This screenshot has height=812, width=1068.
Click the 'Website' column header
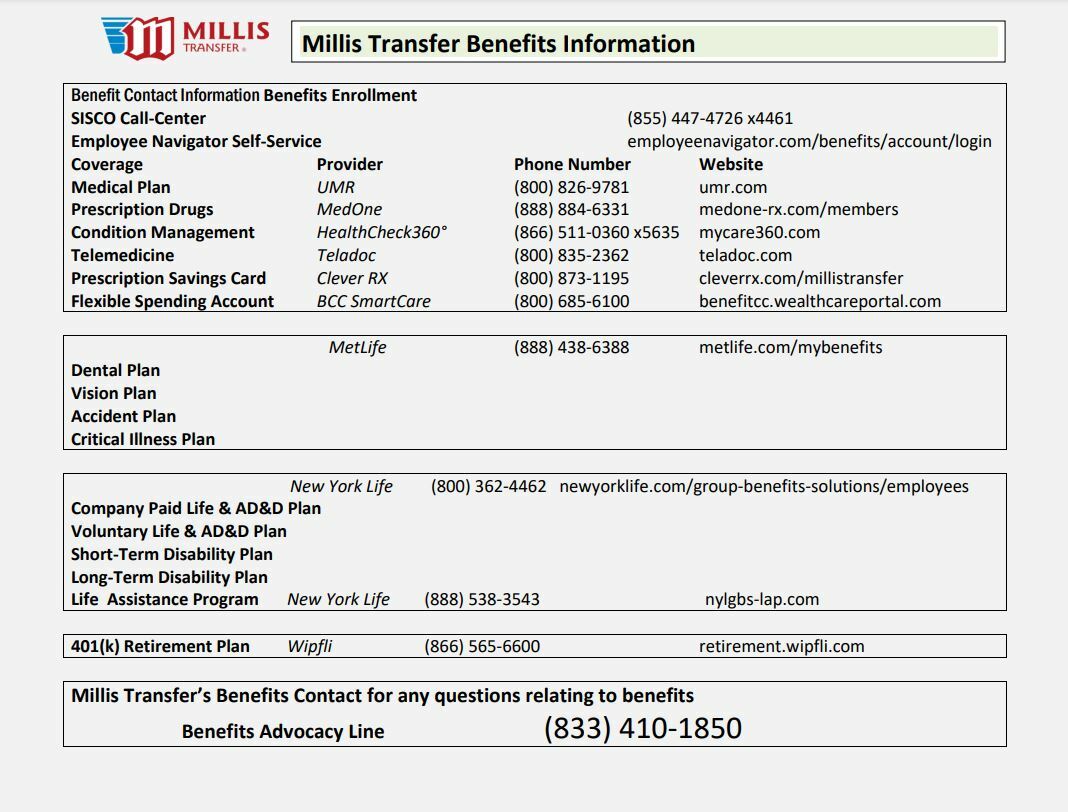731,164
